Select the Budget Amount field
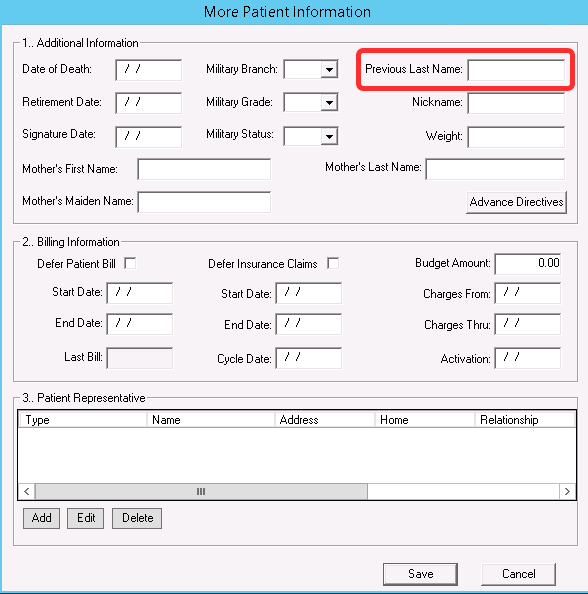 [527, 264]
